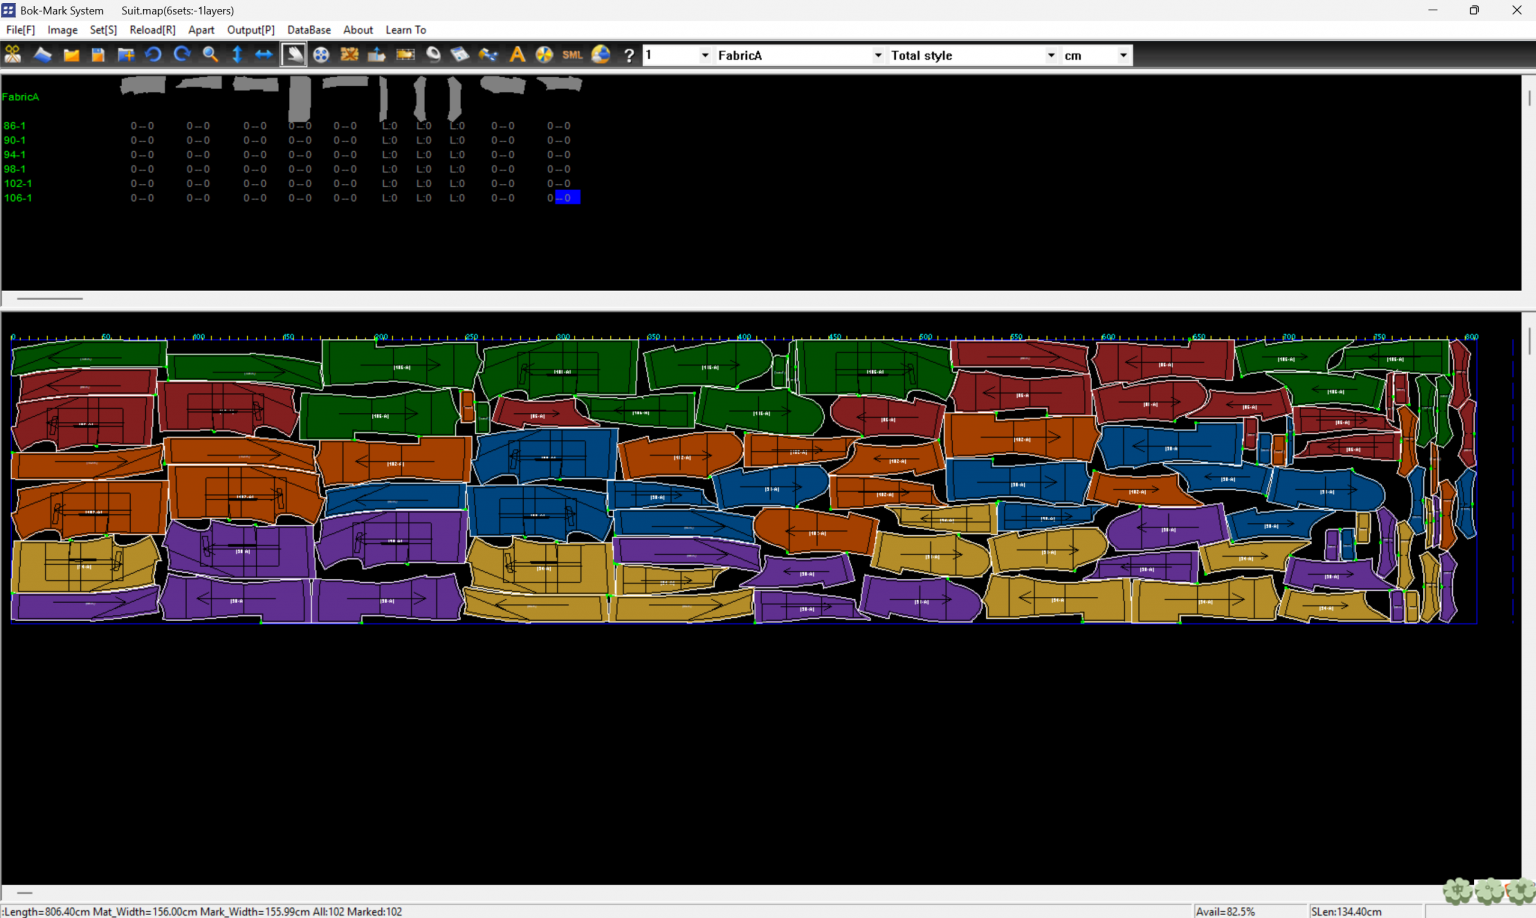Open the DataBase menu
This screenshot has height=918, width=1536.
point(309,30)
